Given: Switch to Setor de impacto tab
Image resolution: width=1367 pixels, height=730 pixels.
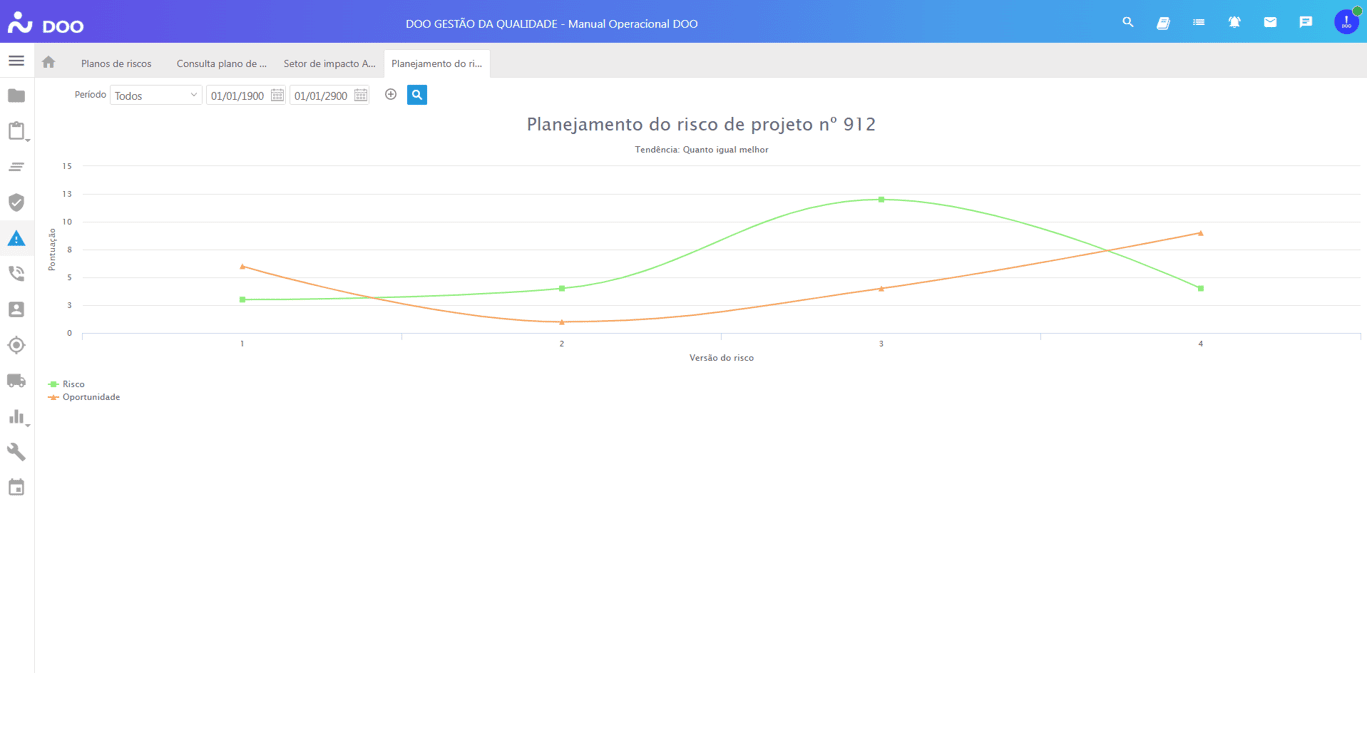Looking at the screenshot, I should point(329,64).
